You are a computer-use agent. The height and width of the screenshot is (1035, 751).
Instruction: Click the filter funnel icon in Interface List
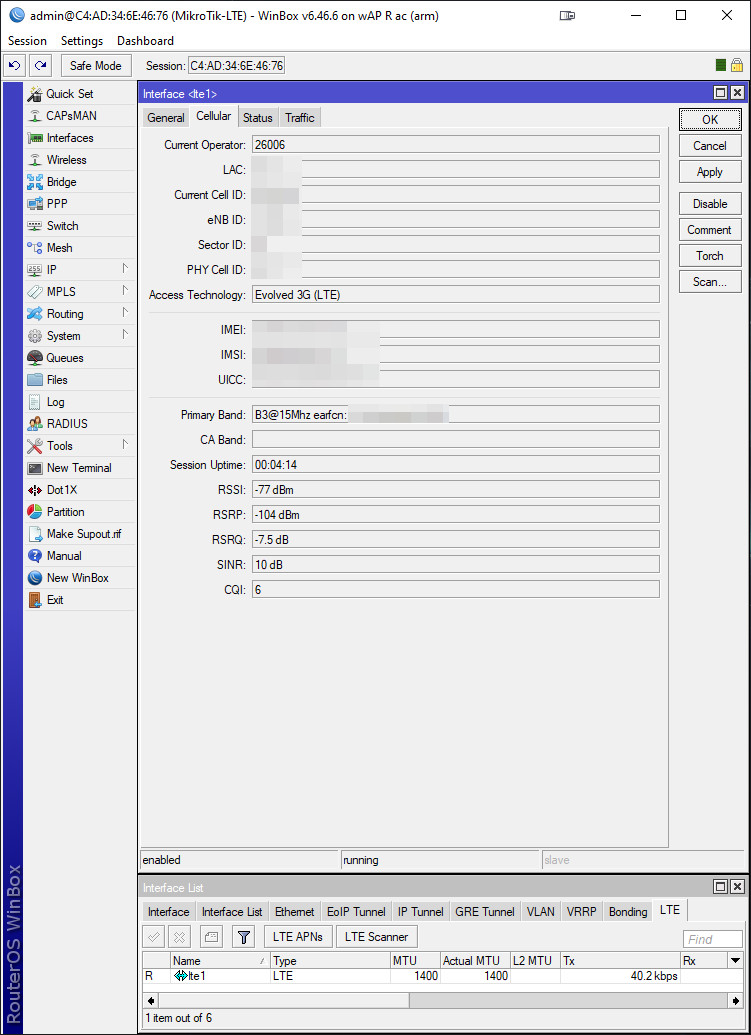click(244, 937)
